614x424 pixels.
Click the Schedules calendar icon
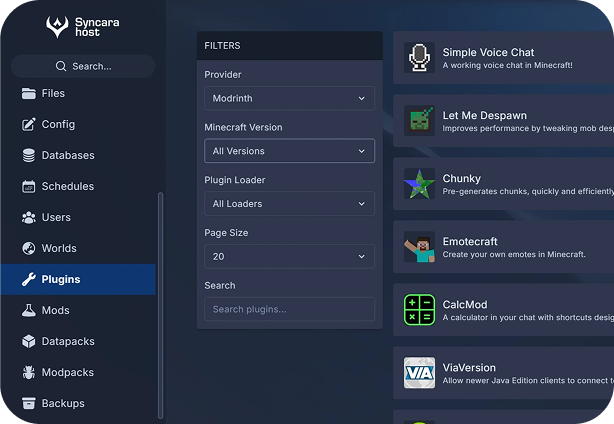pyautogui.click(x=29, y=186)
